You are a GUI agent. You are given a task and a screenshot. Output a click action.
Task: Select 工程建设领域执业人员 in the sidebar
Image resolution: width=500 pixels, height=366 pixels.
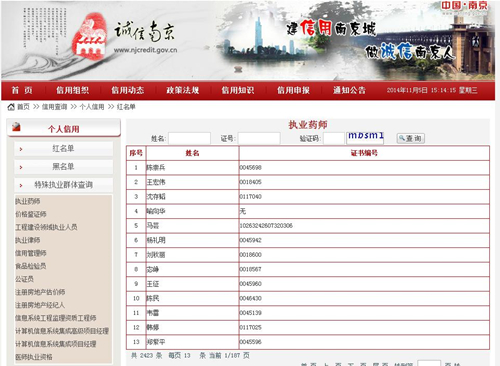(x=46, y=227)
